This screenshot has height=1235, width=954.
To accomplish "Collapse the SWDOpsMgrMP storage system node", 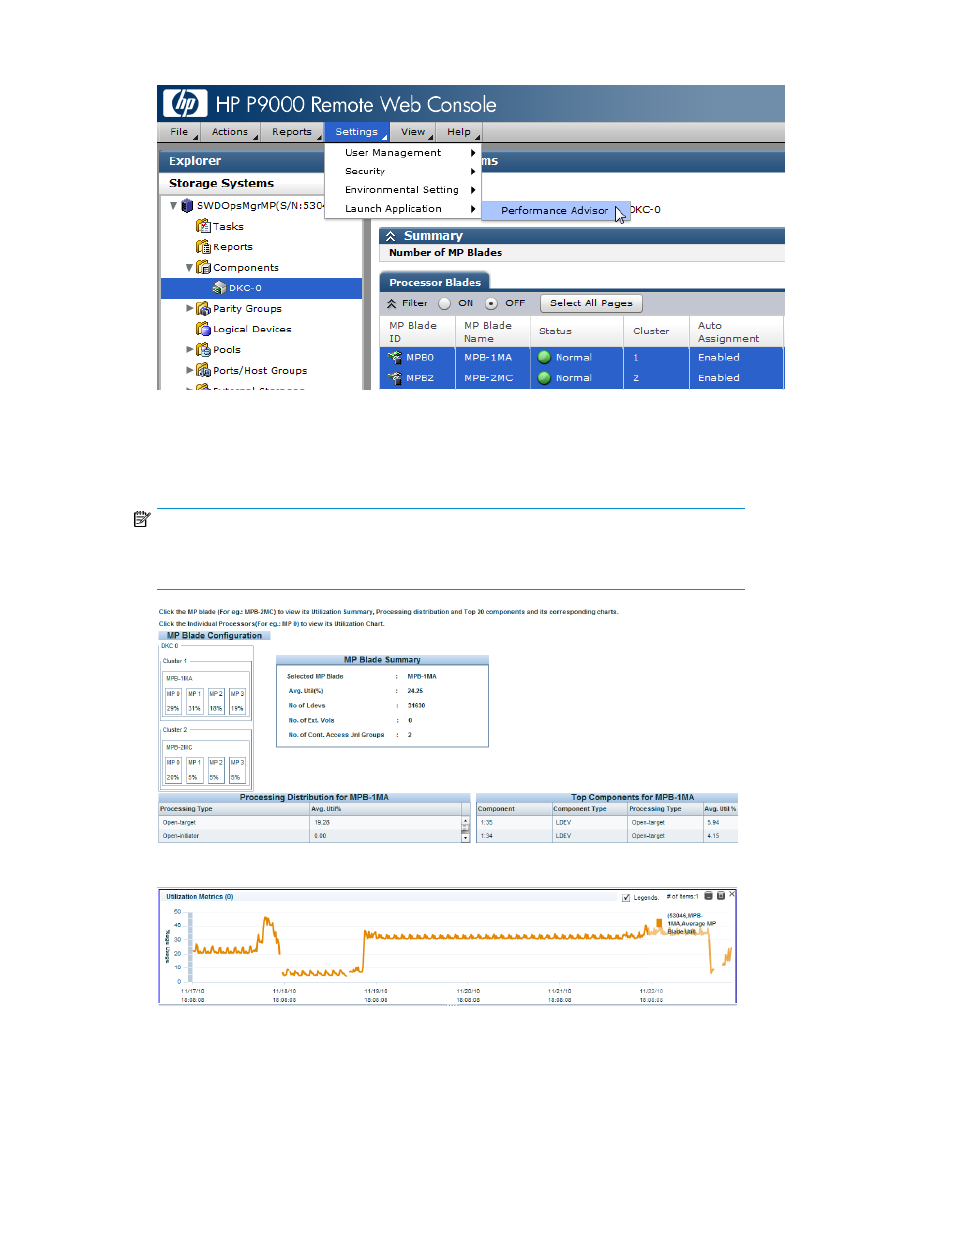I will point(174,206).
